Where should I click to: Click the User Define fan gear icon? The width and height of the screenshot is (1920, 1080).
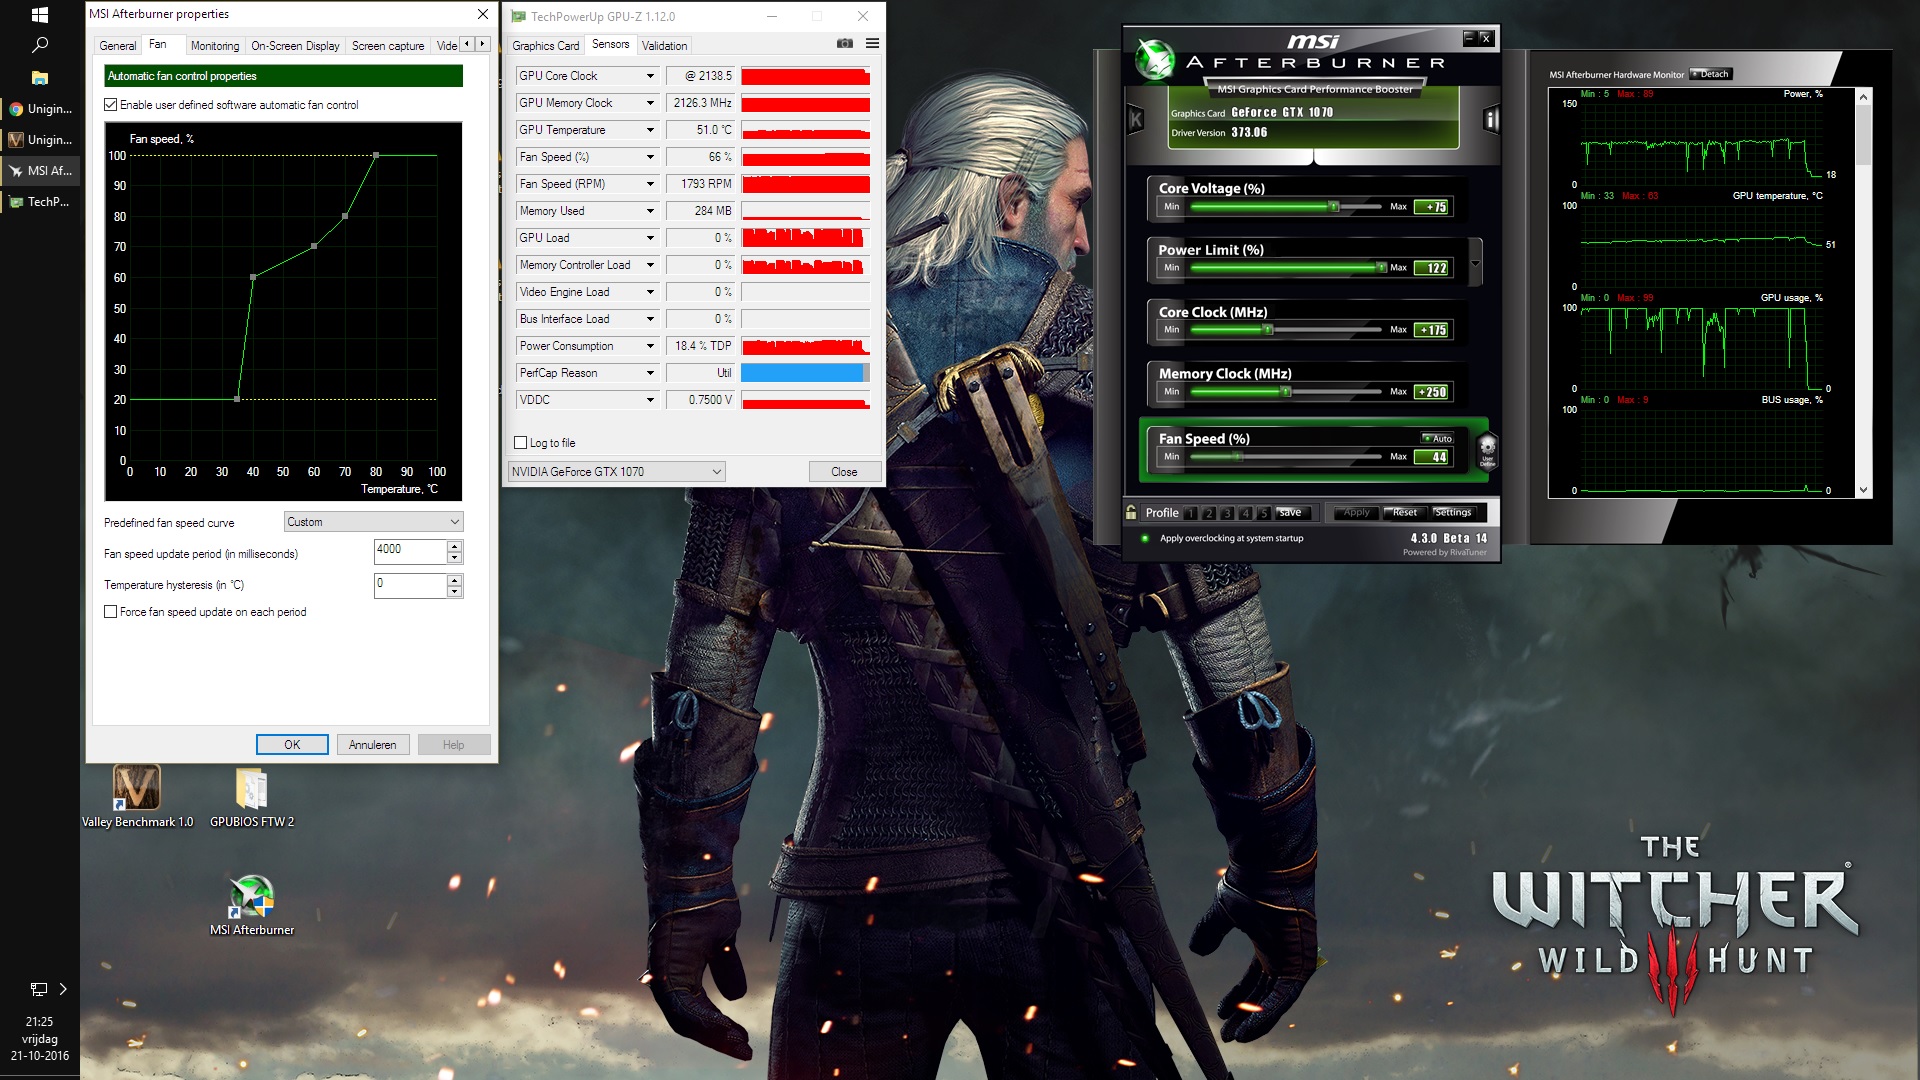1487,450
